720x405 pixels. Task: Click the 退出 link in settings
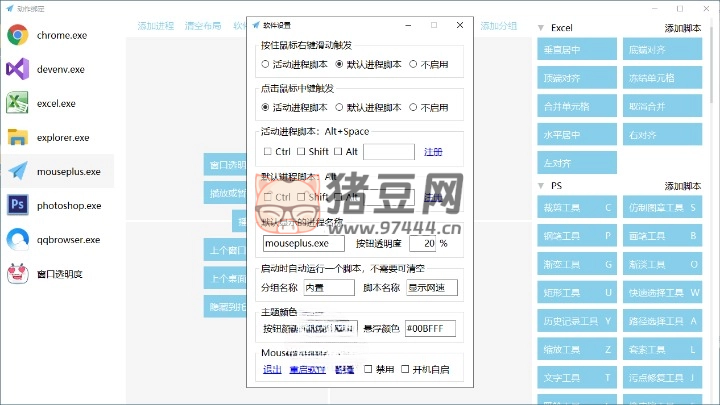pyautogui.click(x=272, y=369)
